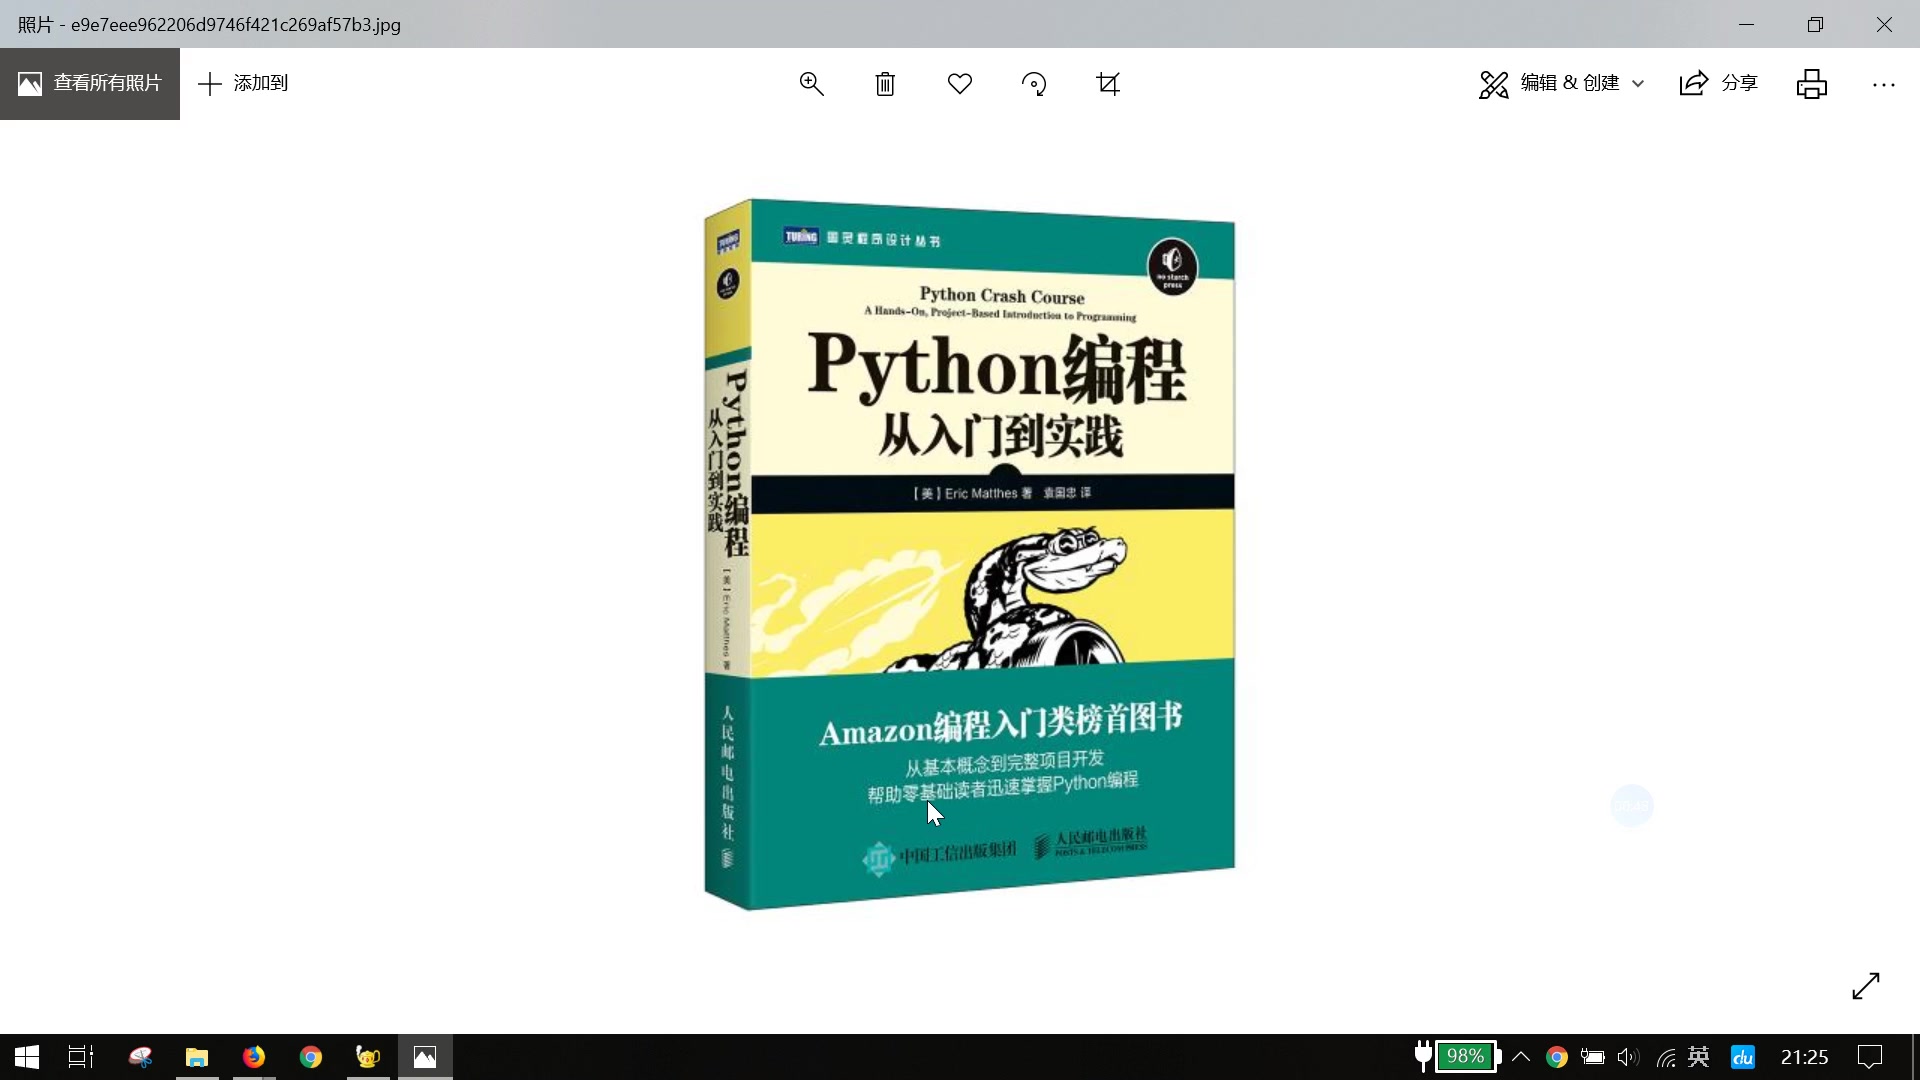Open Task View in taskbar

[x=81, y=1057]
